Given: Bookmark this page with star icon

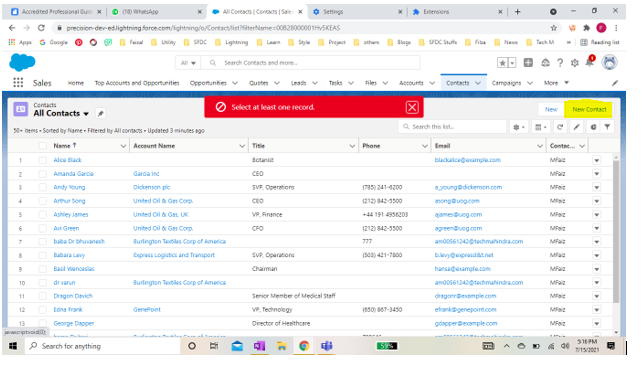Looking at the screenshot, I should [554, 28].
